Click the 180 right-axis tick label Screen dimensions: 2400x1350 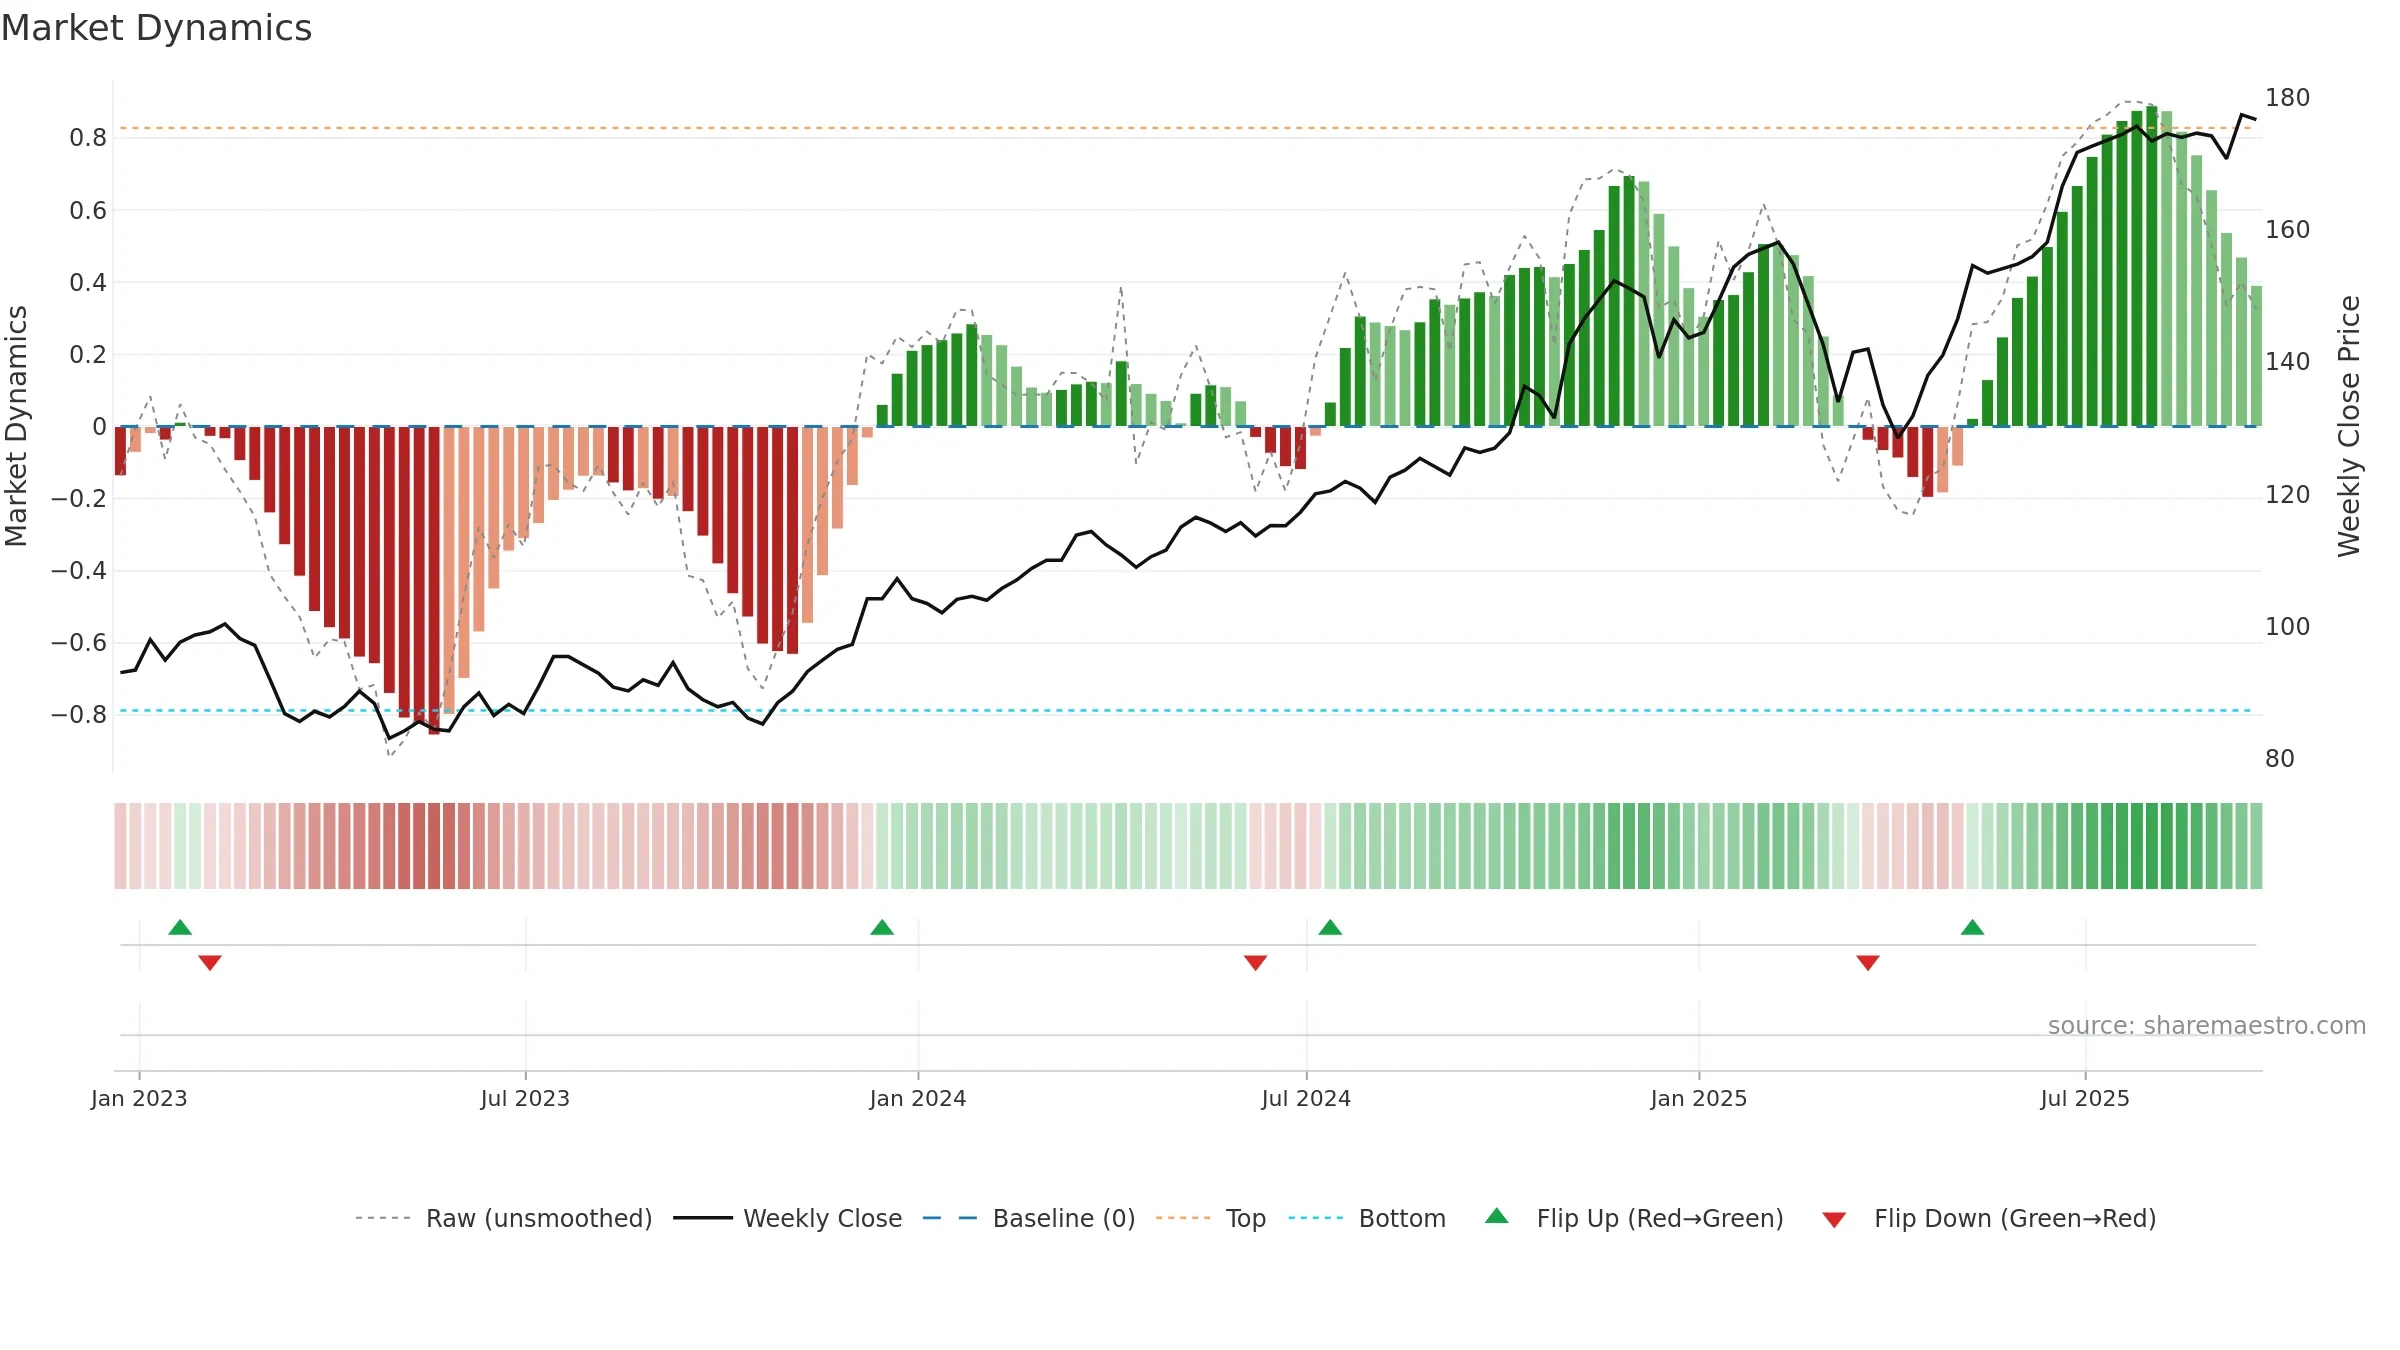pyautogui.click(x=2287, y=98)
